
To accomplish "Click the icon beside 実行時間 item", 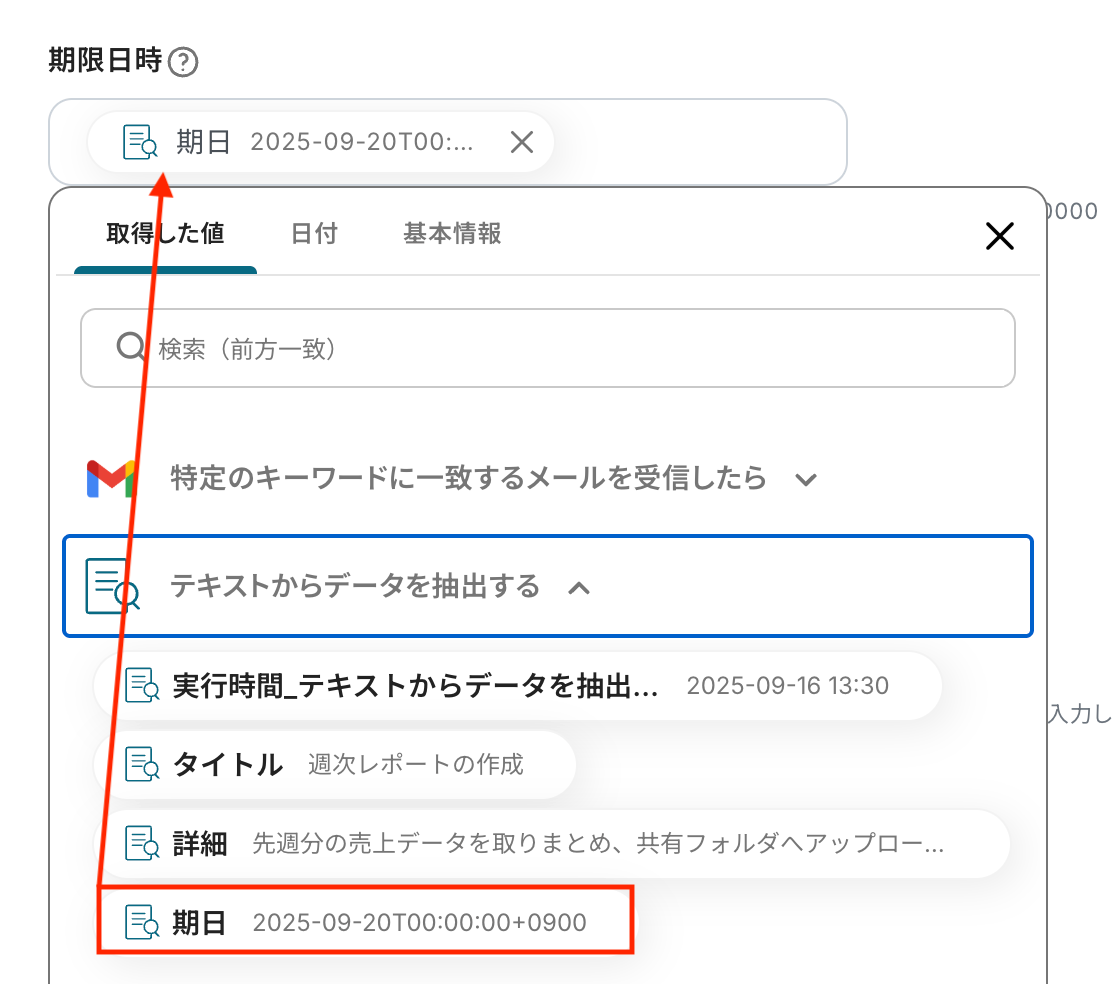I will tap(142, 686).
